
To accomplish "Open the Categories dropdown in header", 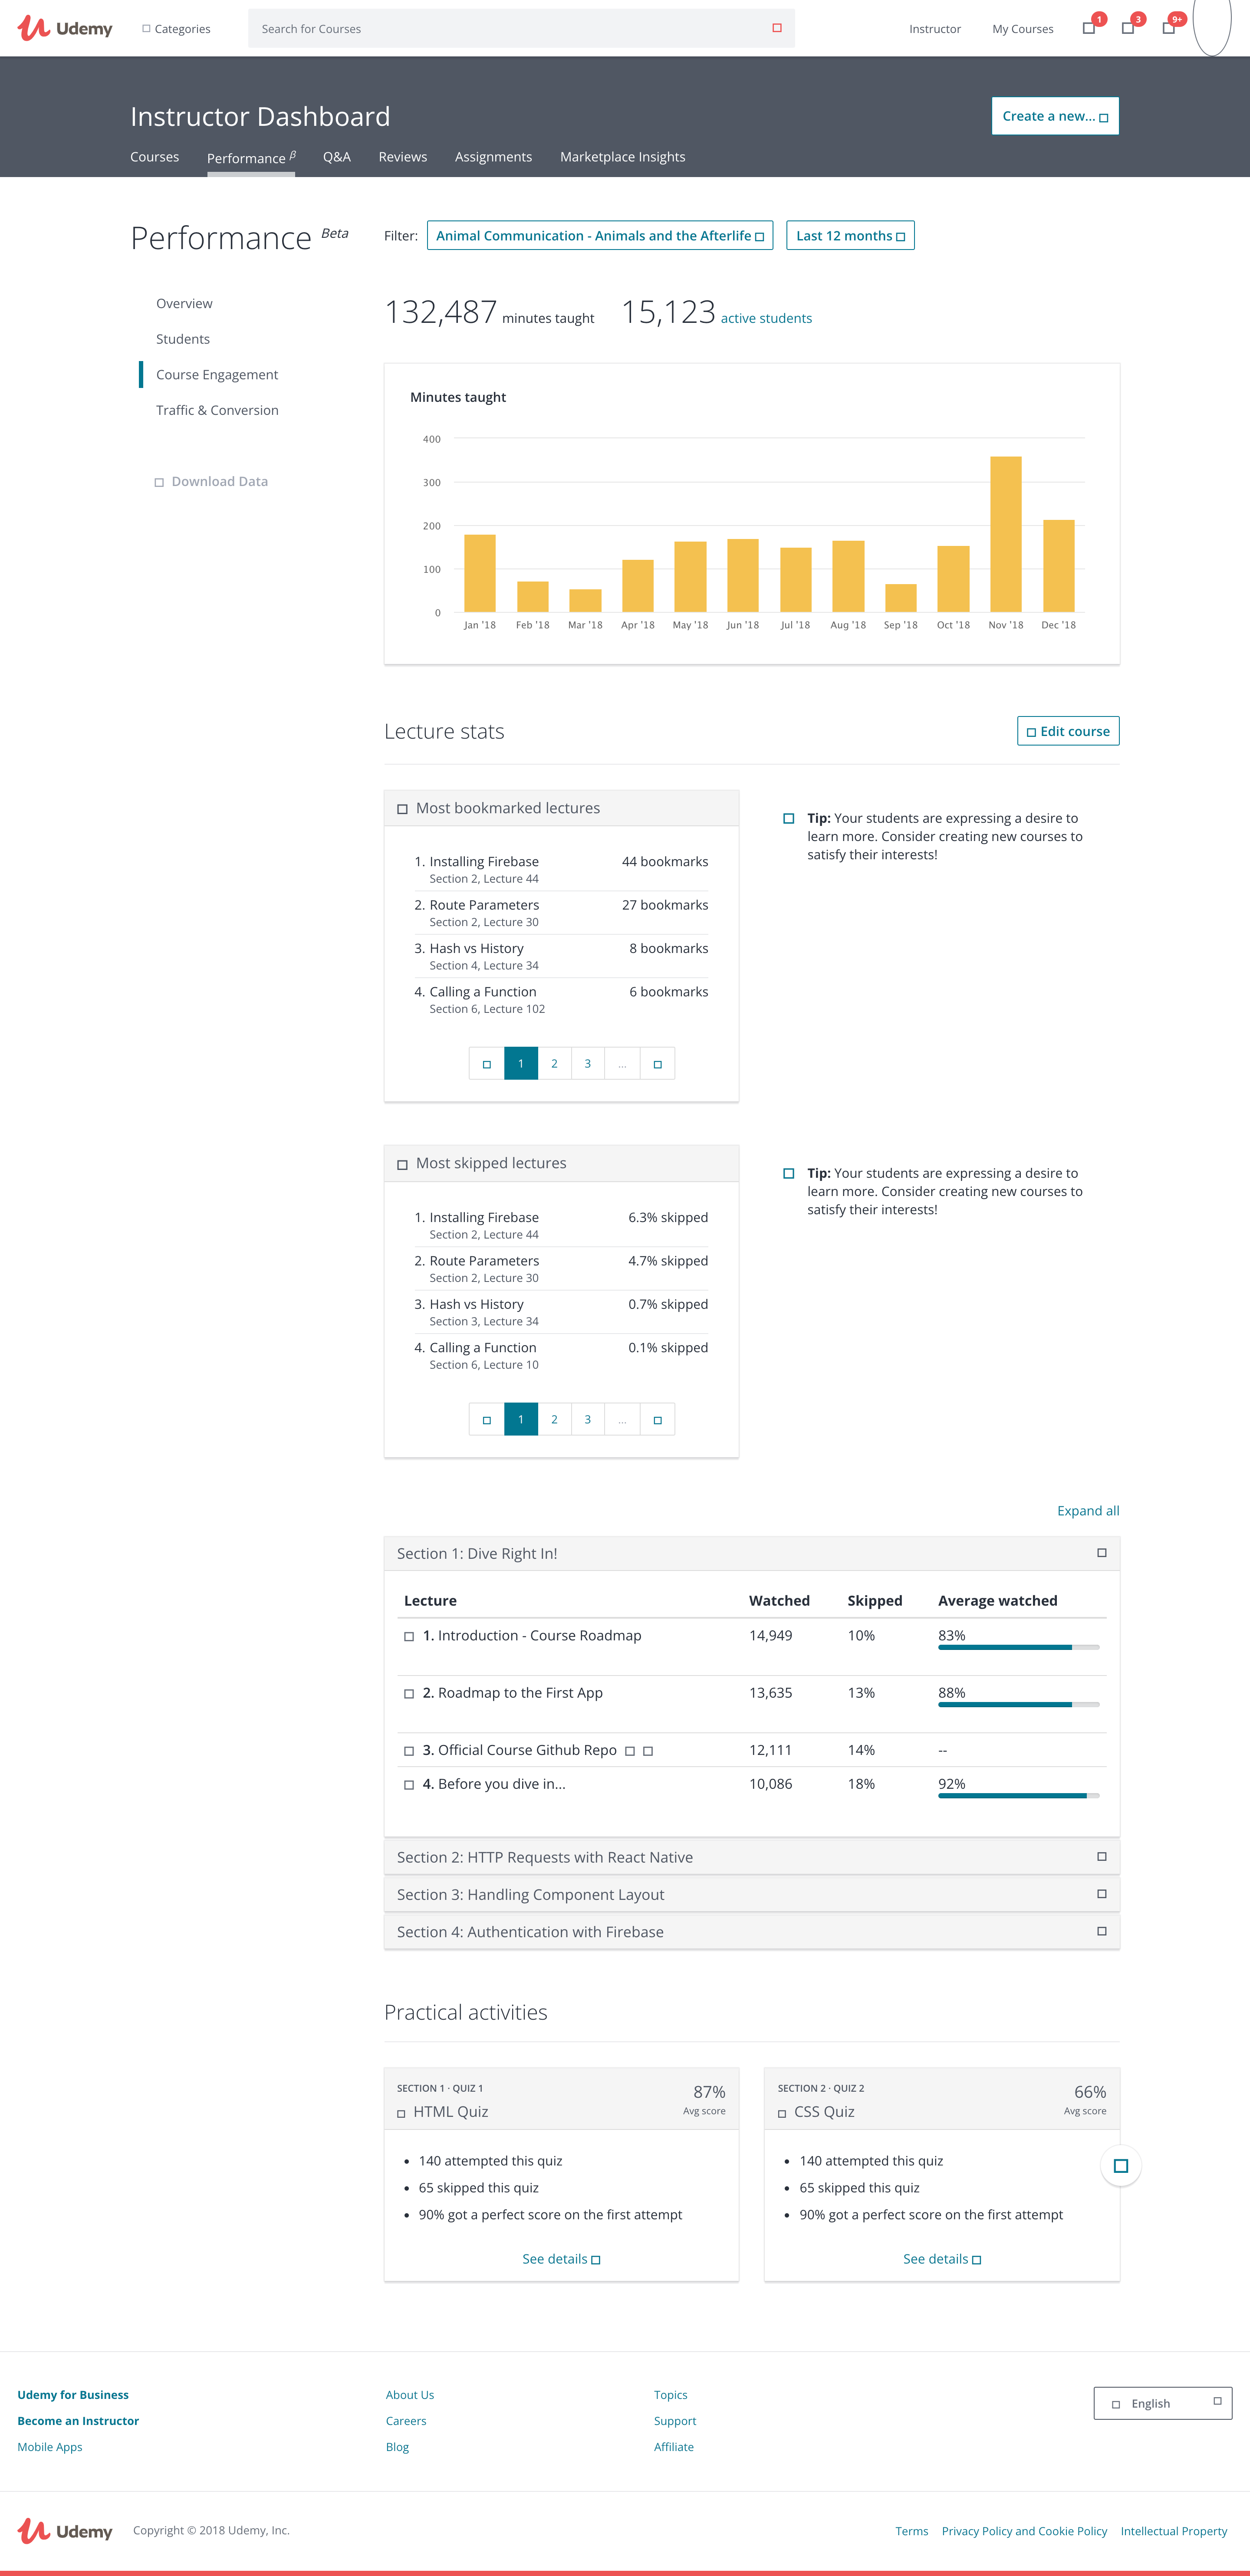I will point(176,29).
